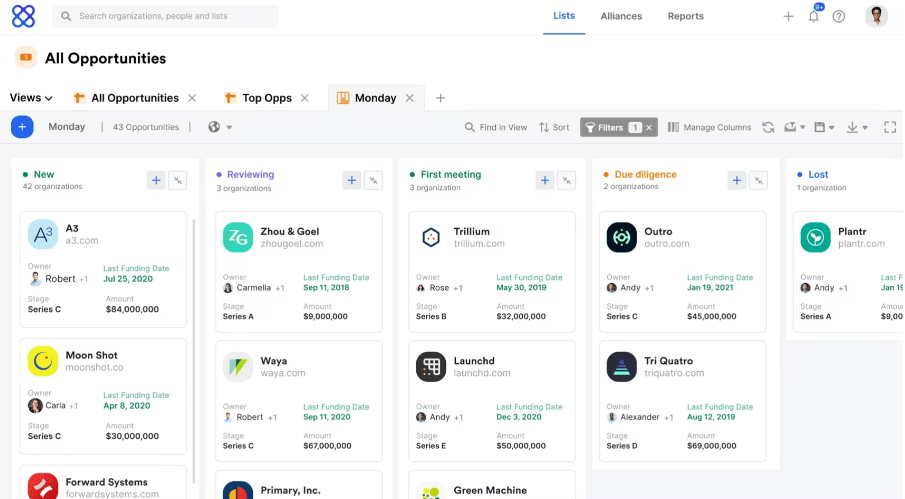Viewport: 905px width, 499px height.
Task: Collapse the New column
Action: click(177, 180)
